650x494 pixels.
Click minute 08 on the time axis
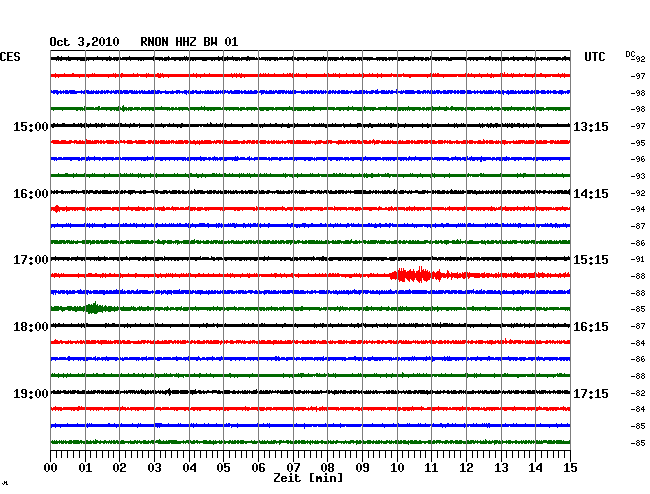327,468
